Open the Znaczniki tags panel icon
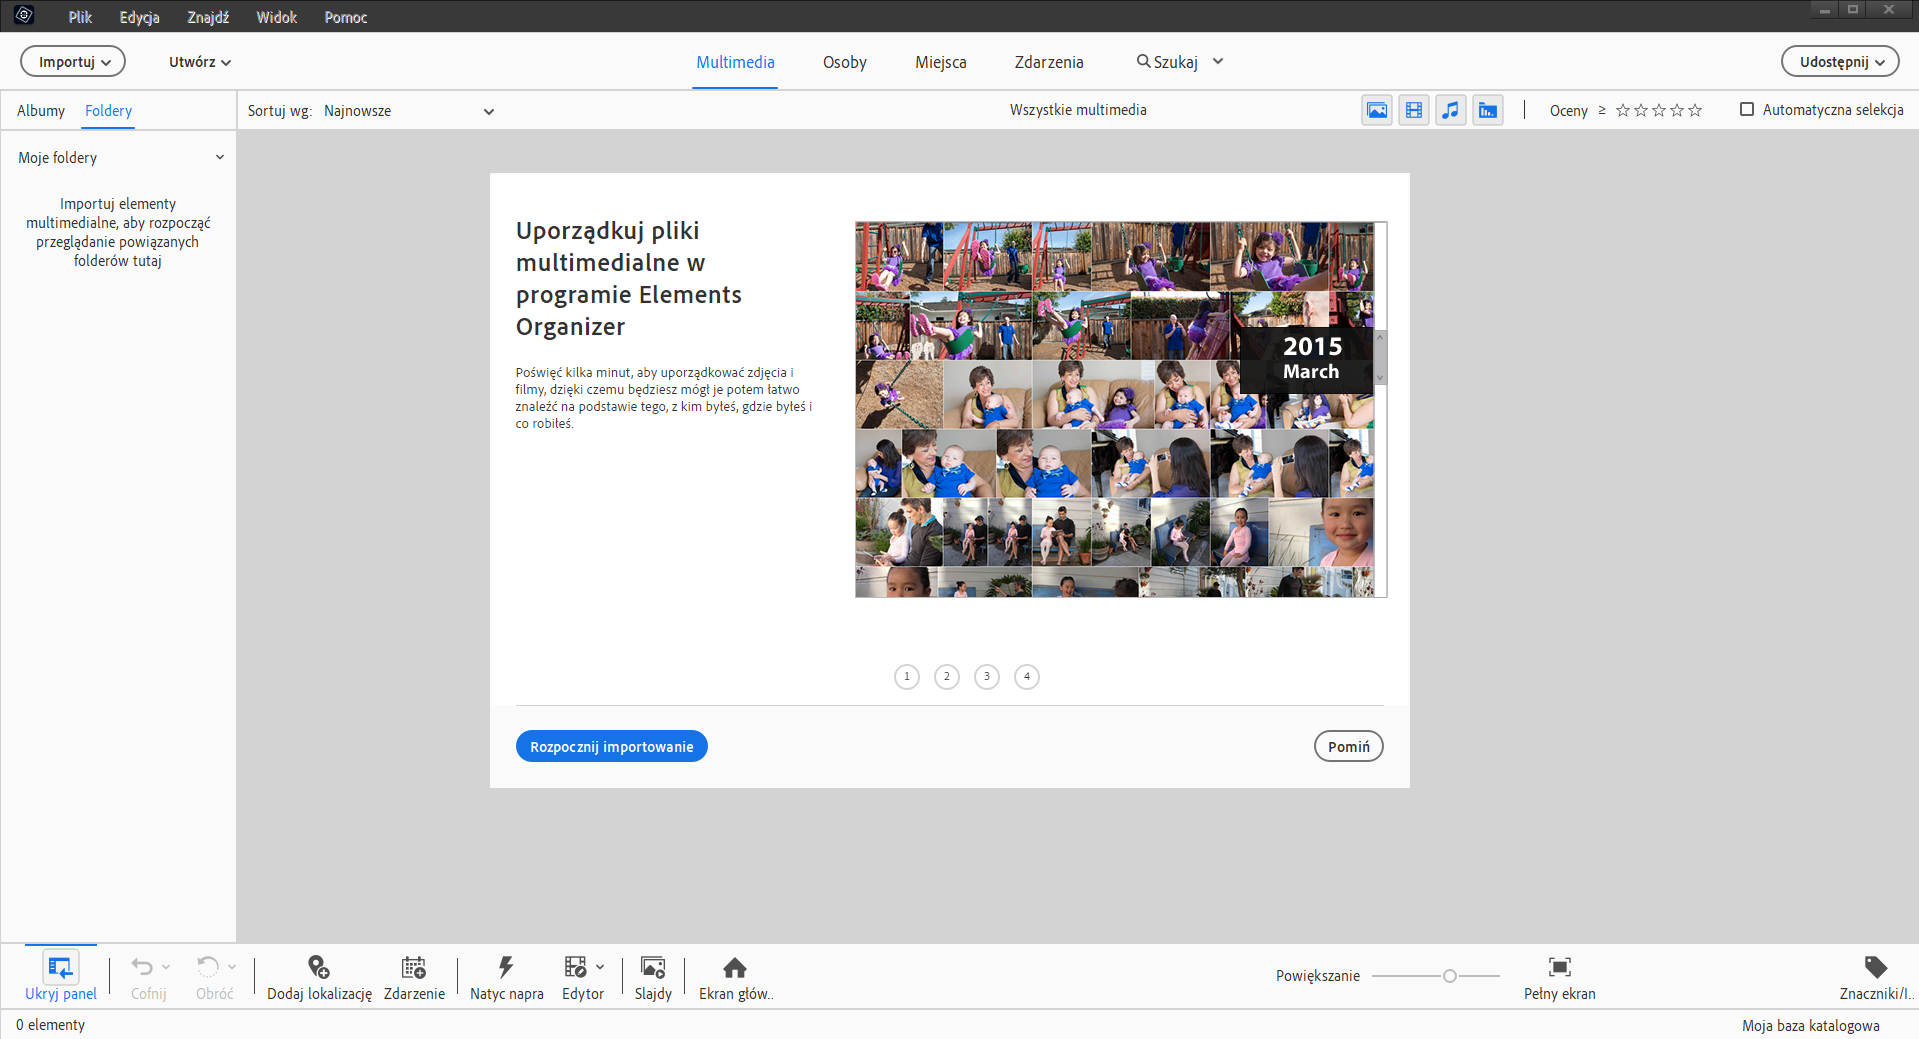 pos(1876,967)
